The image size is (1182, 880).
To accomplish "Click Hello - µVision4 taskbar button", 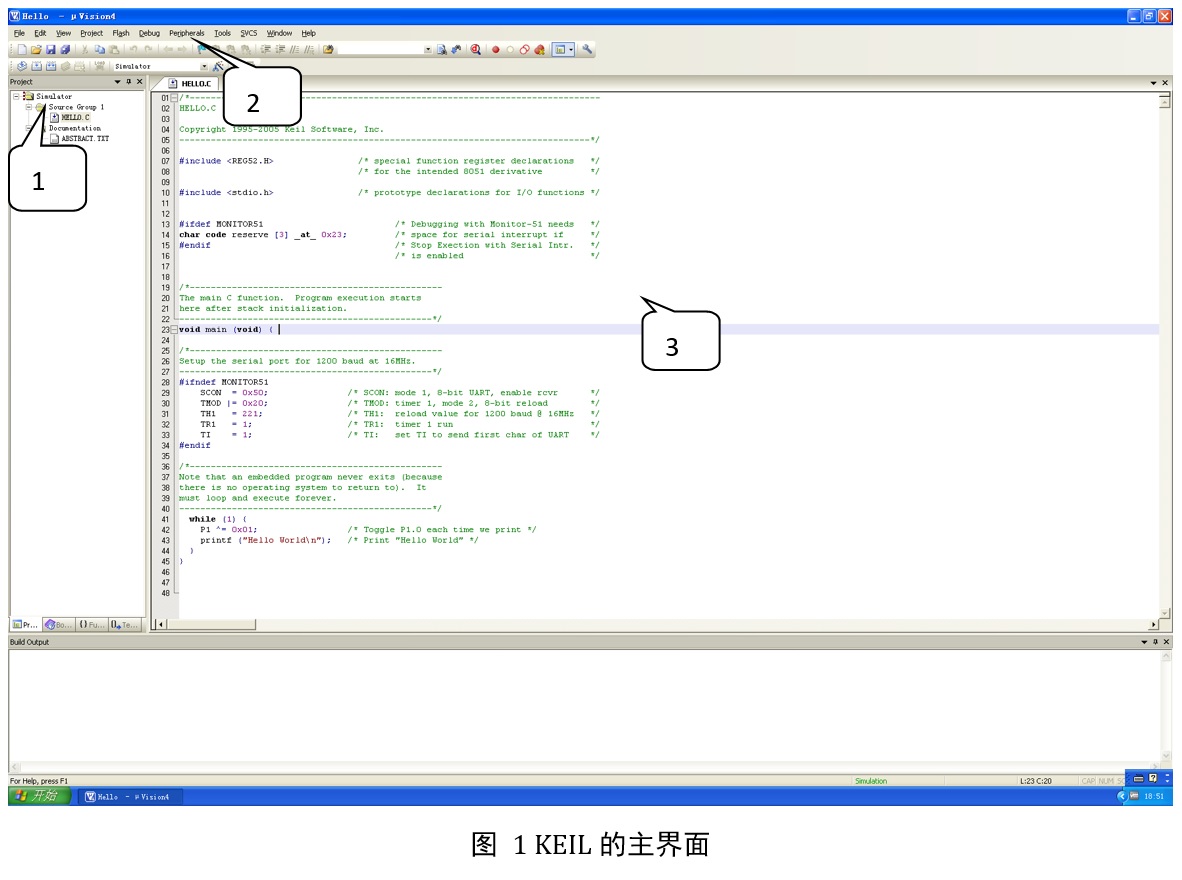I will [130, 796].
